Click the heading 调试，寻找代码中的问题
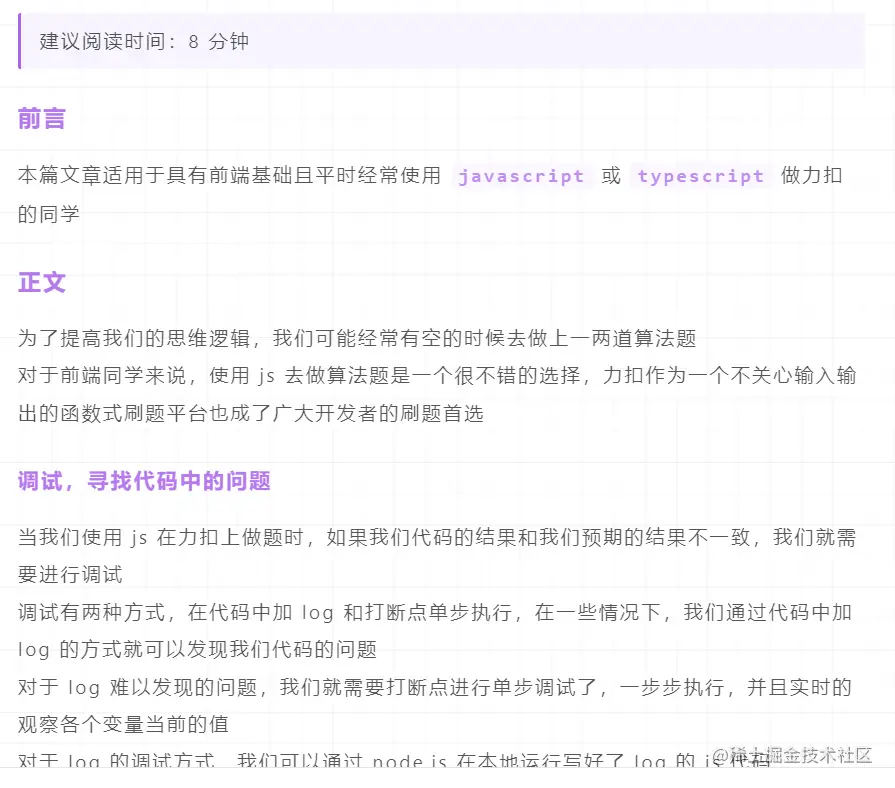895x788 pixels. pos(144,481)
